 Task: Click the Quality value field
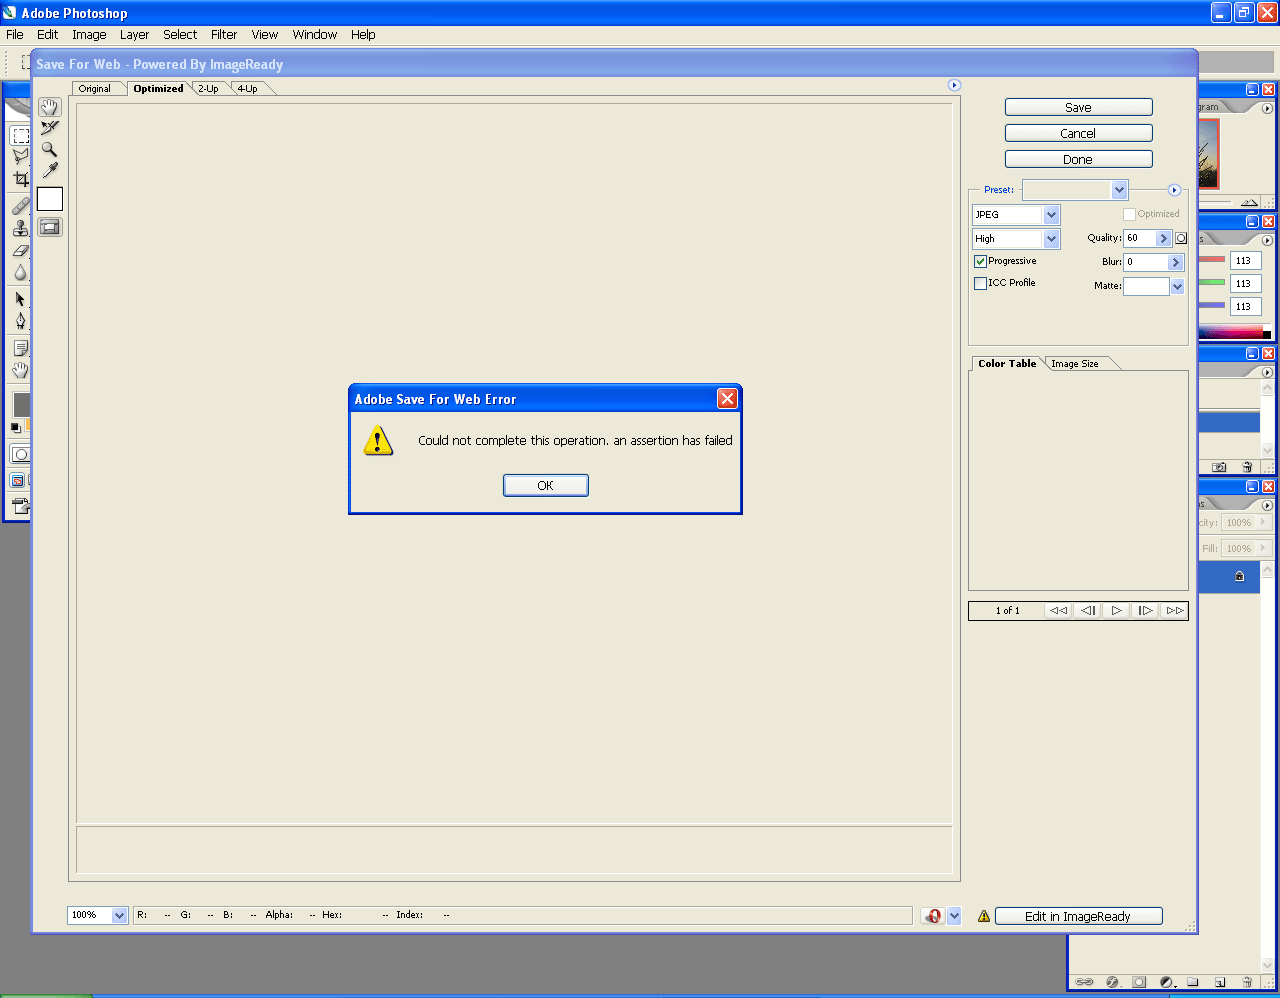click(x=1139, y=238)
